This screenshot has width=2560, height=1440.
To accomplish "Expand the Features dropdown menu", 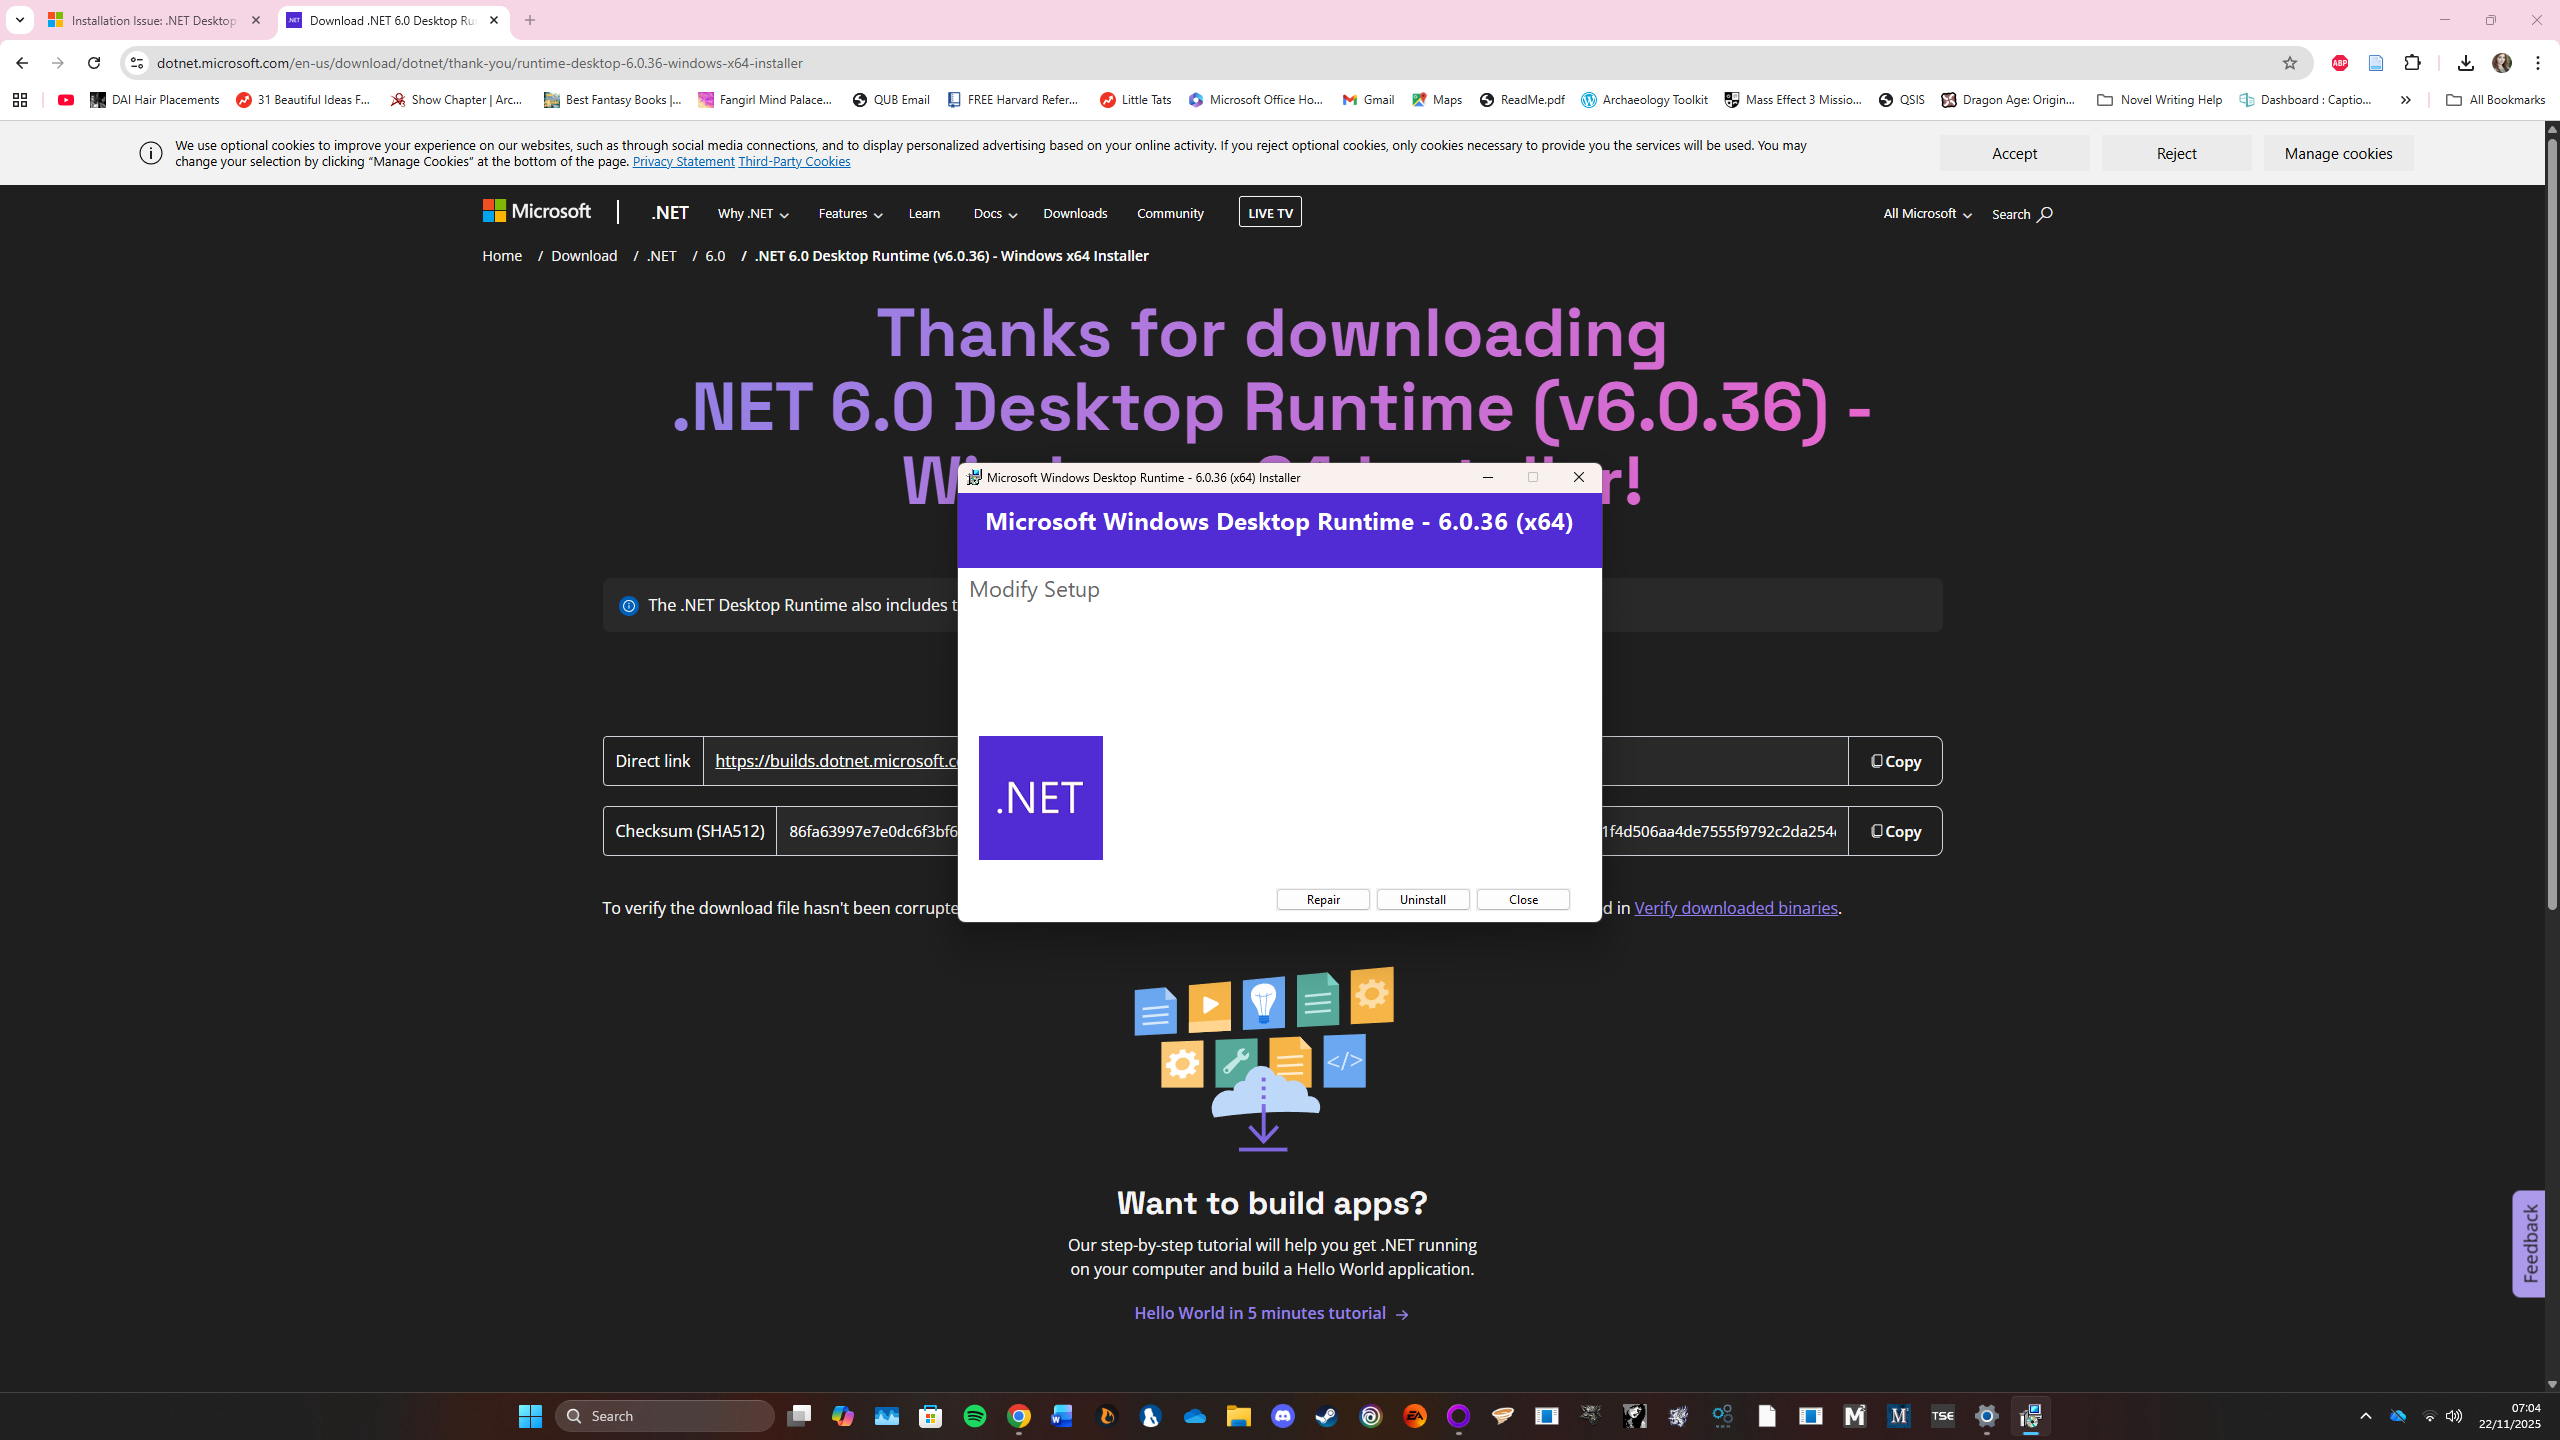I will [849, 214].
